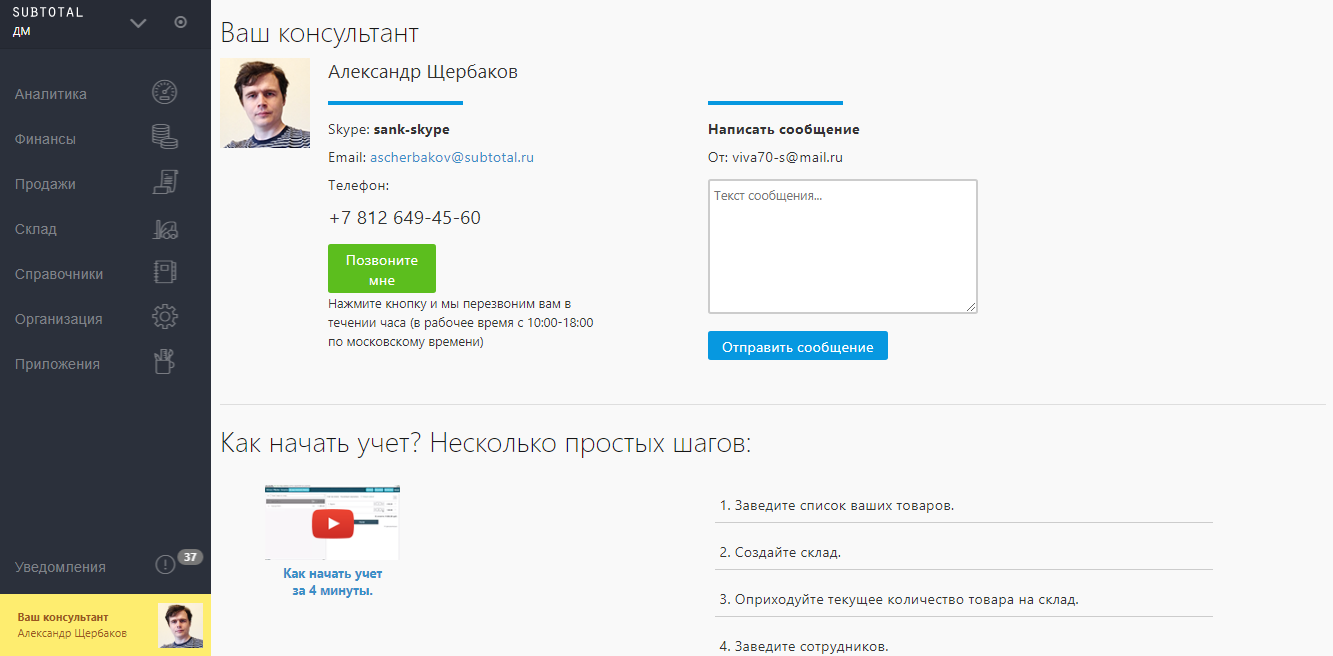The width and height of the screenshot is (1333, 656).
Task: Click the consultant photo of Александр Щербаков
Action: coord(265,103)
